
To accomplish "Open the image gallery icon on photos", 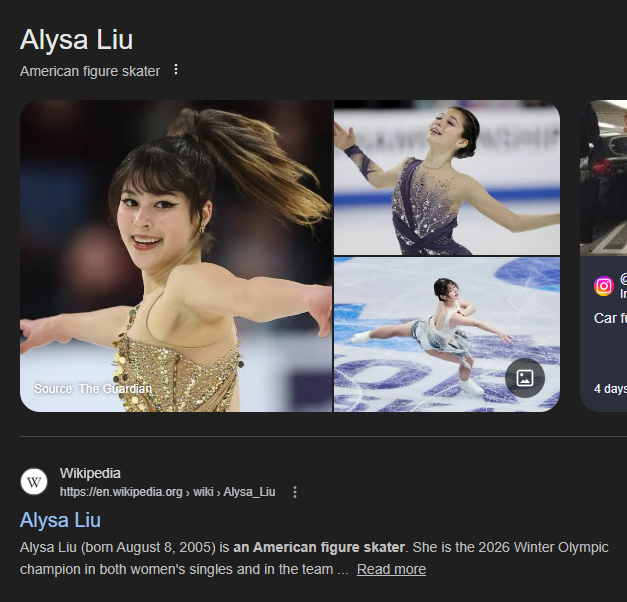I will coord(525,378).
